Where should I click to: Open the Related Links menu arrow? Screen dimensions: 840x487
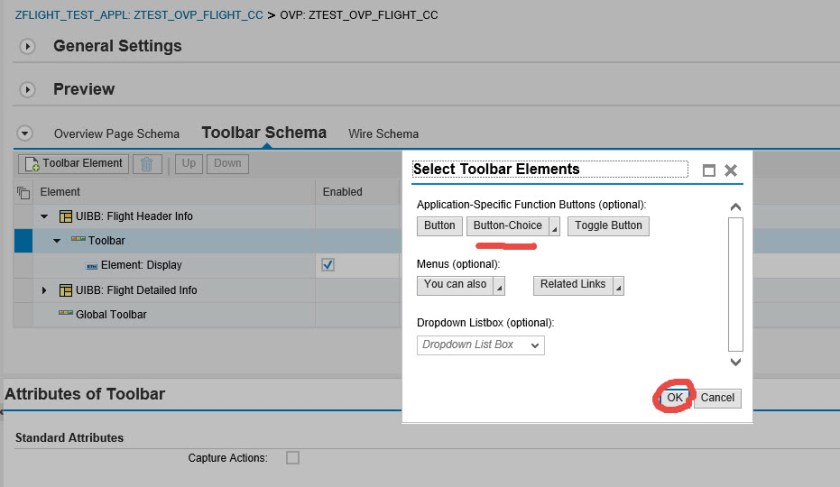point(618,286)
